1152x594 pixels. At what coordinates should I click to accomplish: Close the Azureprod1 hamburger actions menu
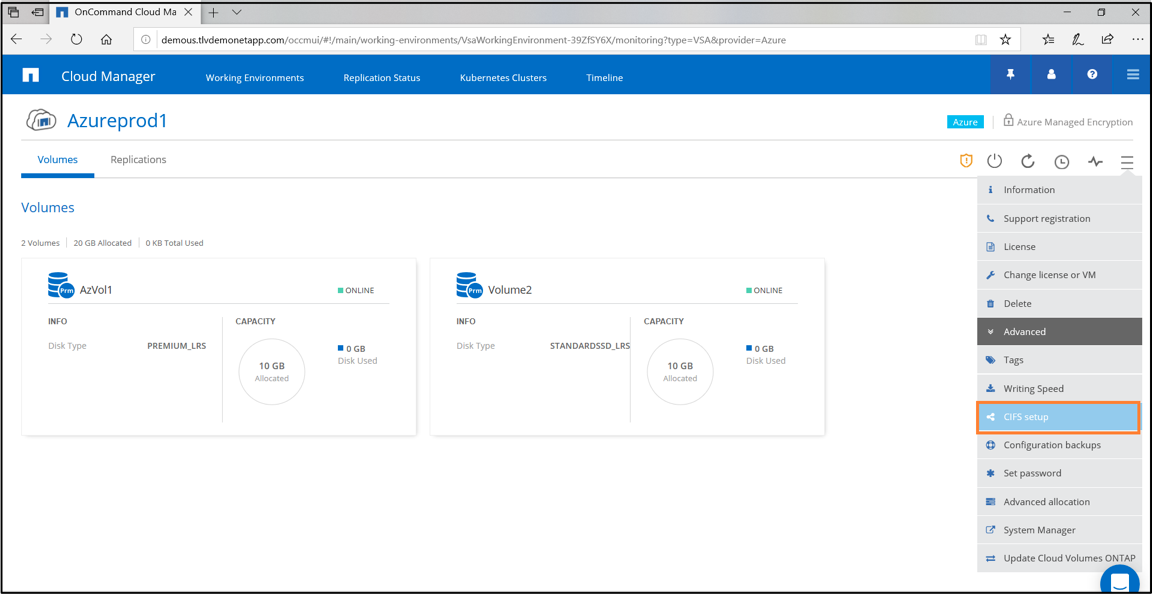tap(1127, 161)
